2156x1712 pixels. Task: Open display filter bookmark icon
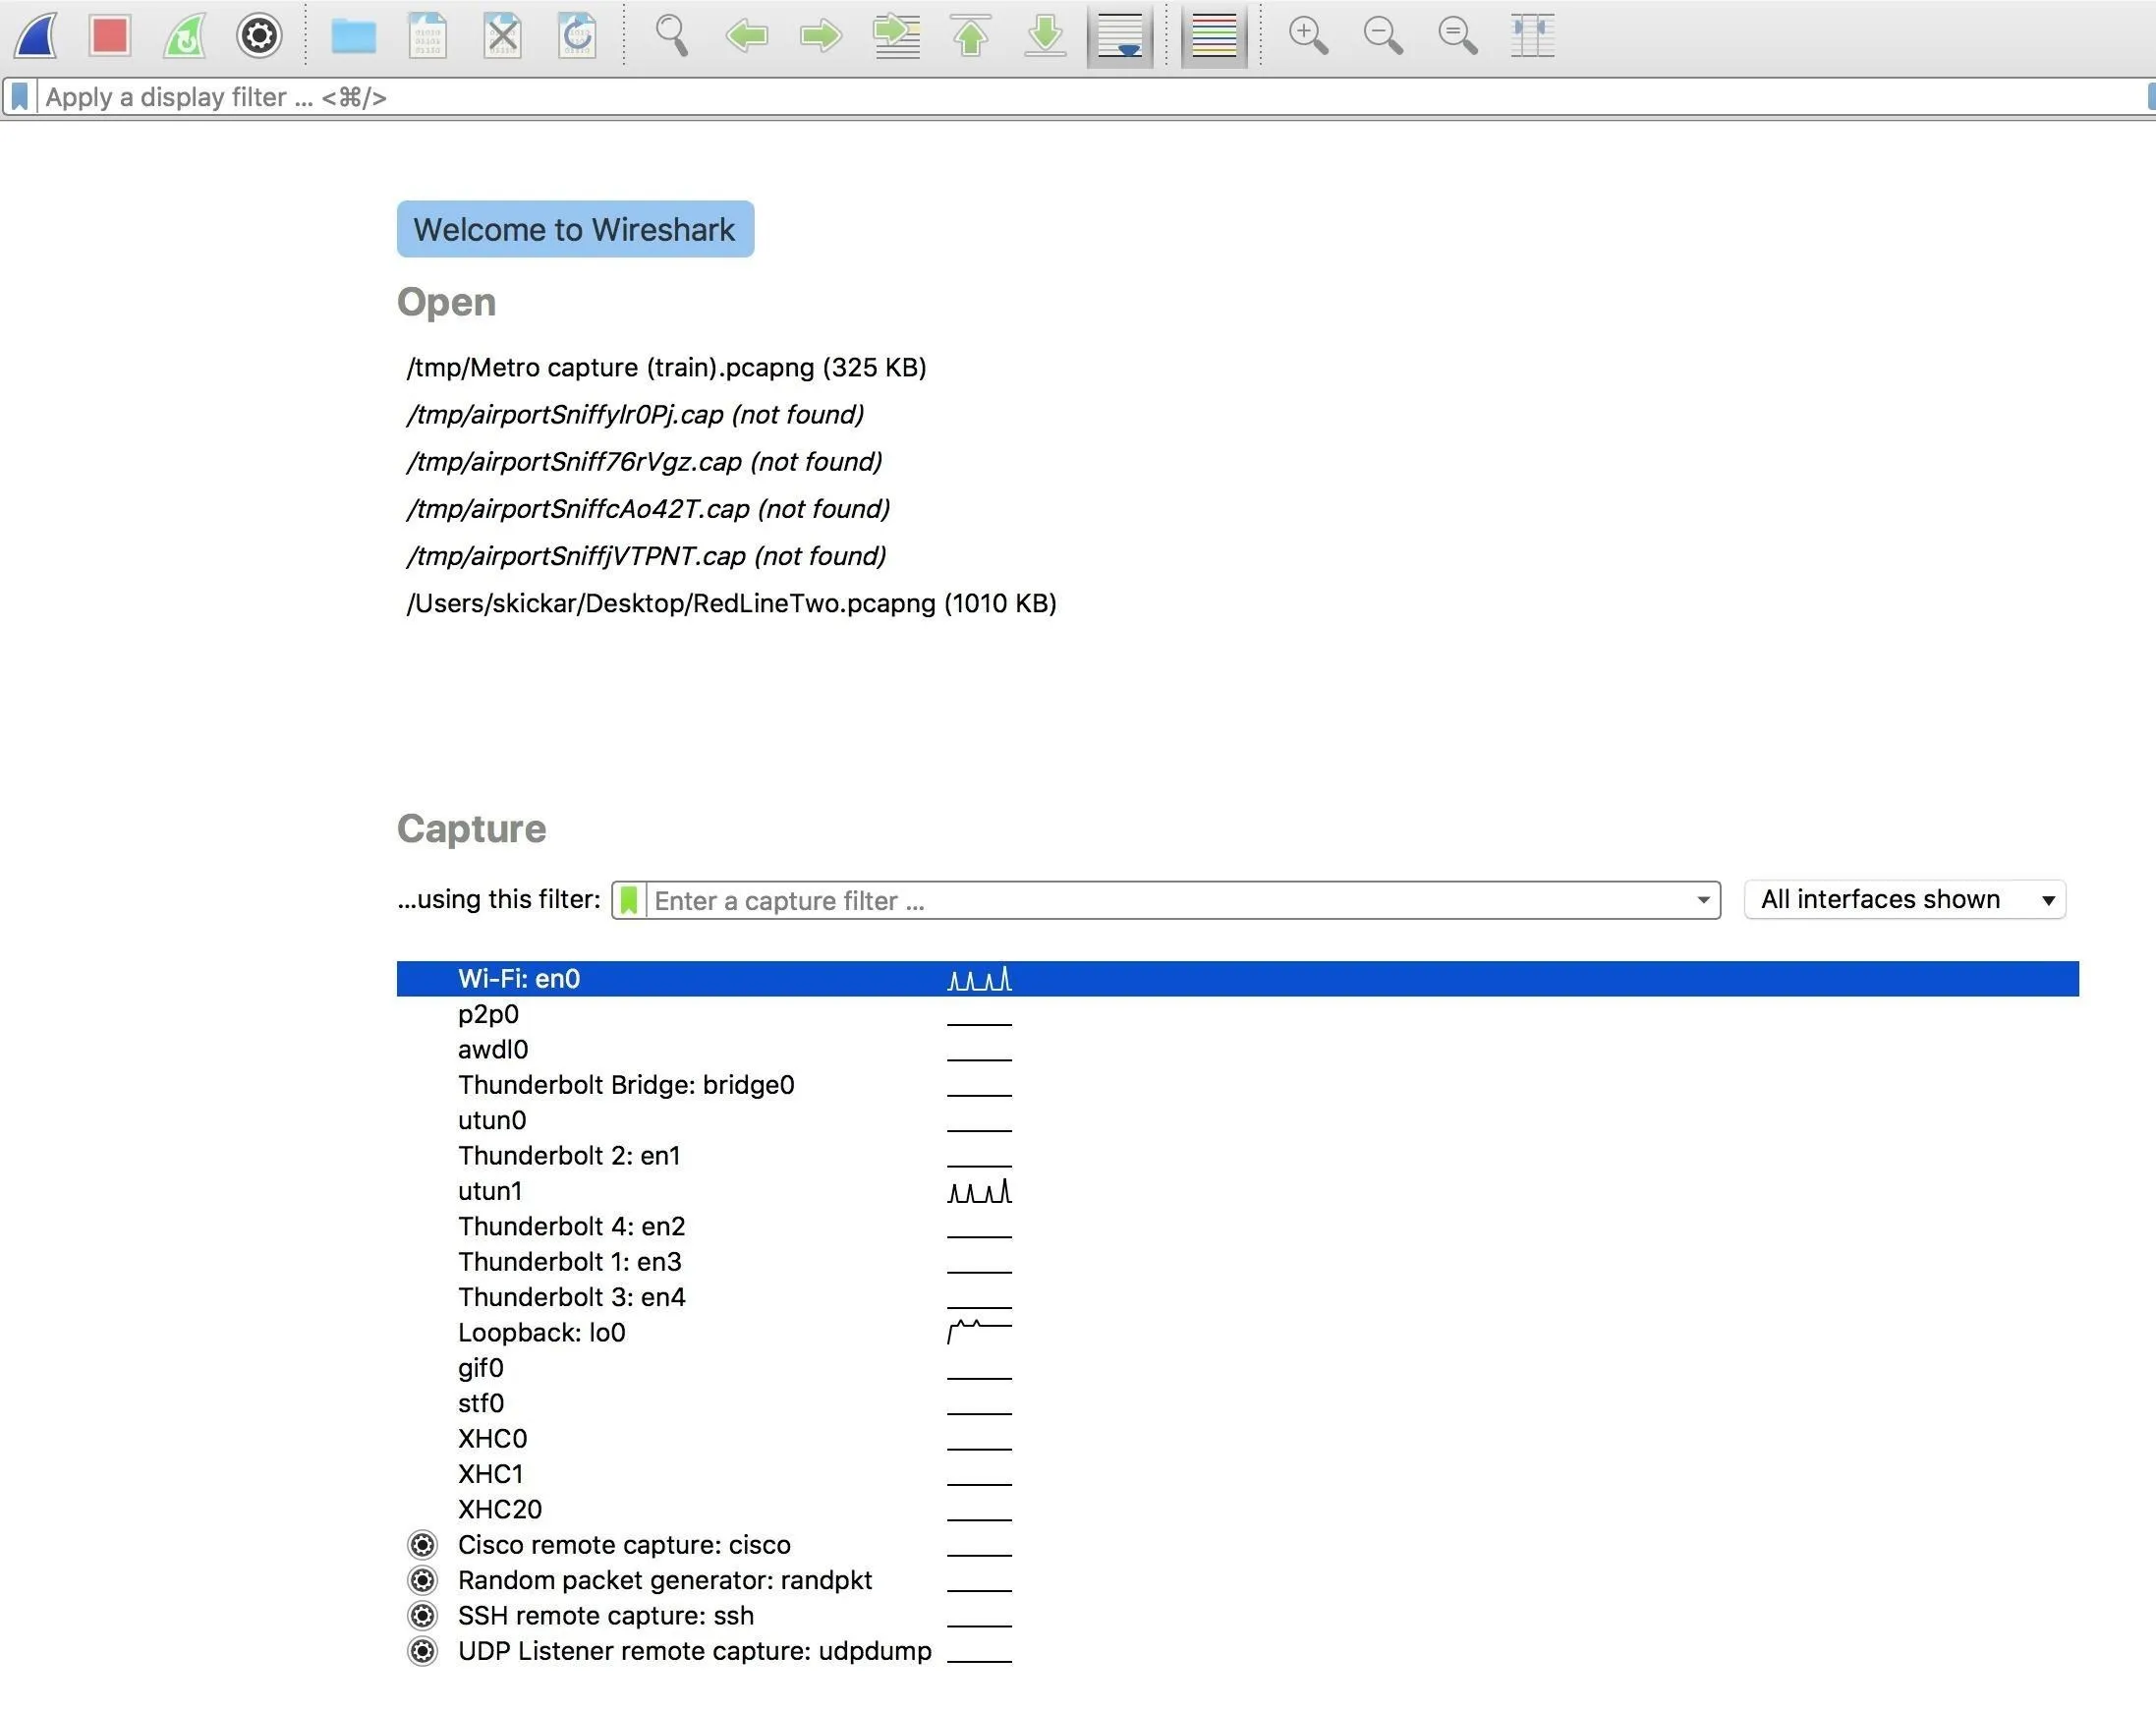[x=20, y=97]
